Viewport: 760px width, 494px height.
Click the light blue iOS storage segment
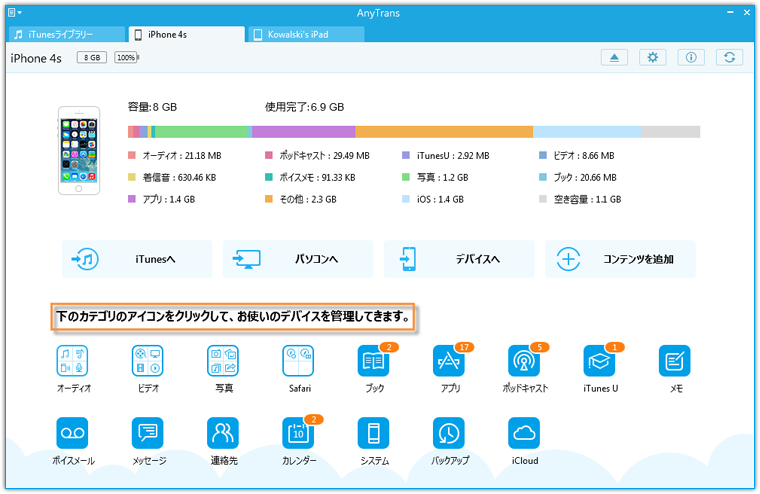(x=587, y=132)
